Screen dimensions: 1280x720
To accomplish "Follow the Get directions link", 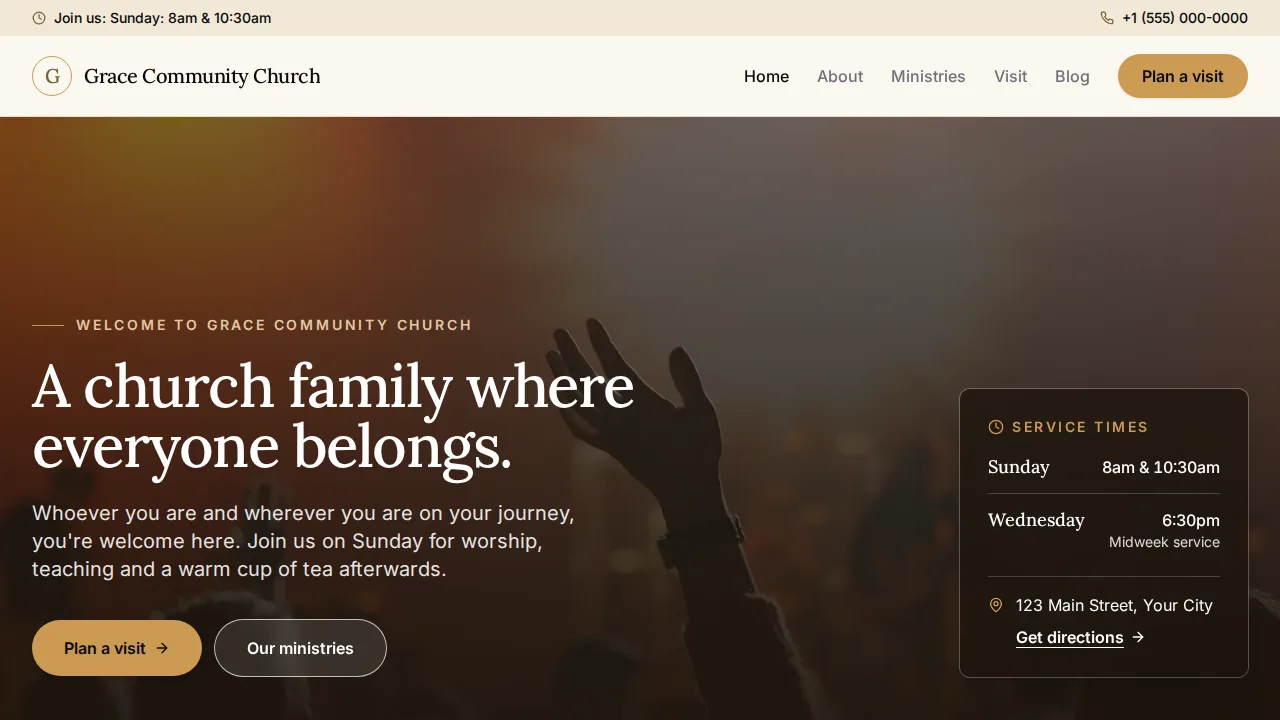I will (x=1070, y=637).
